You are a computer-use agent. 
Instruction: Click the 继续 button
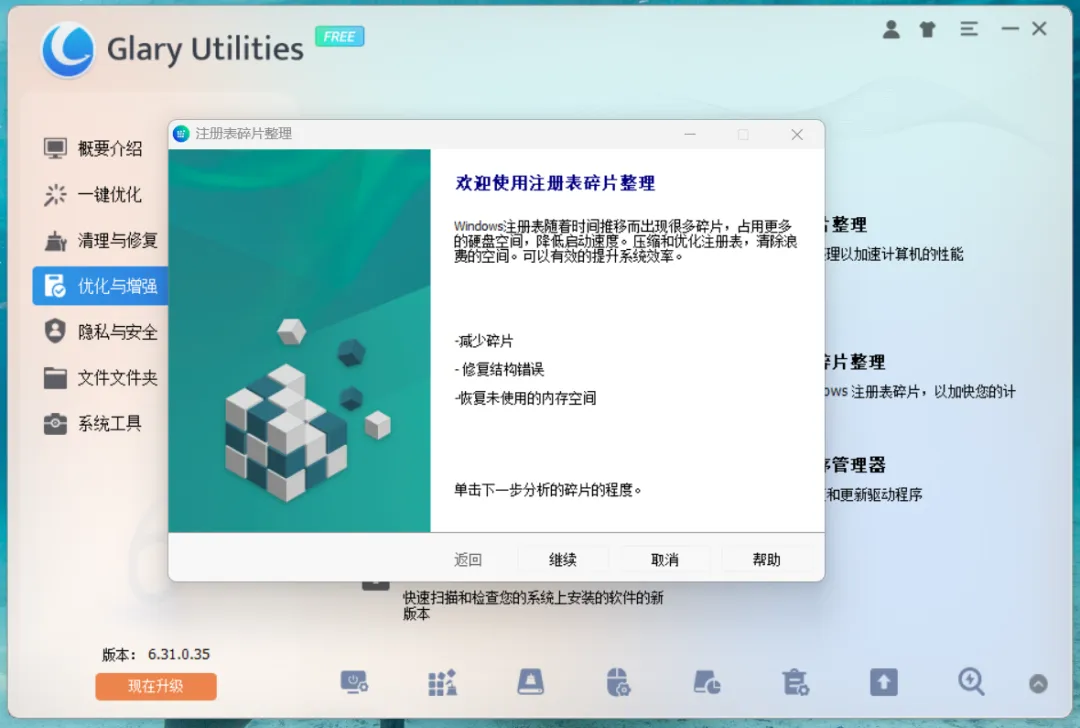tap(563, 559)
